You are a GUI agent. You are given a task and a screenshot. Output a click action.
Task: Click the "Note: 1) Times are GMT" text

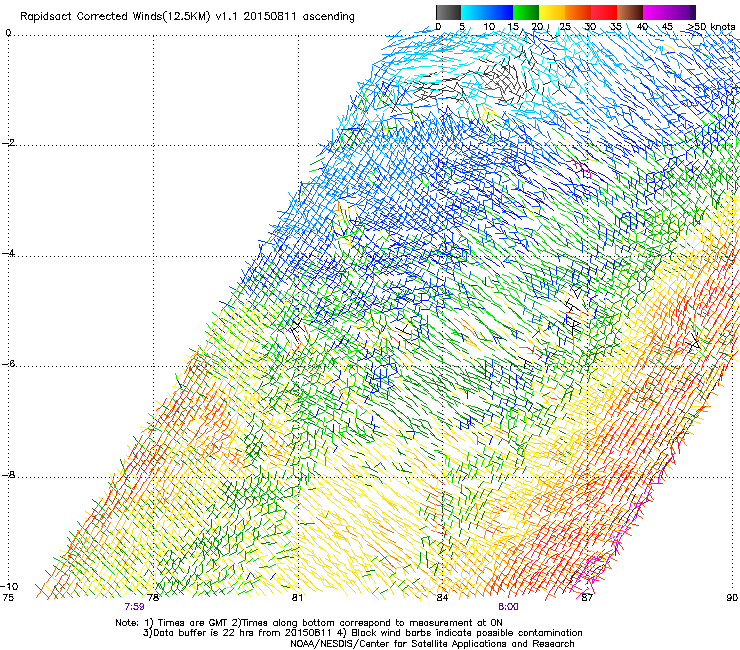[173, 623]
